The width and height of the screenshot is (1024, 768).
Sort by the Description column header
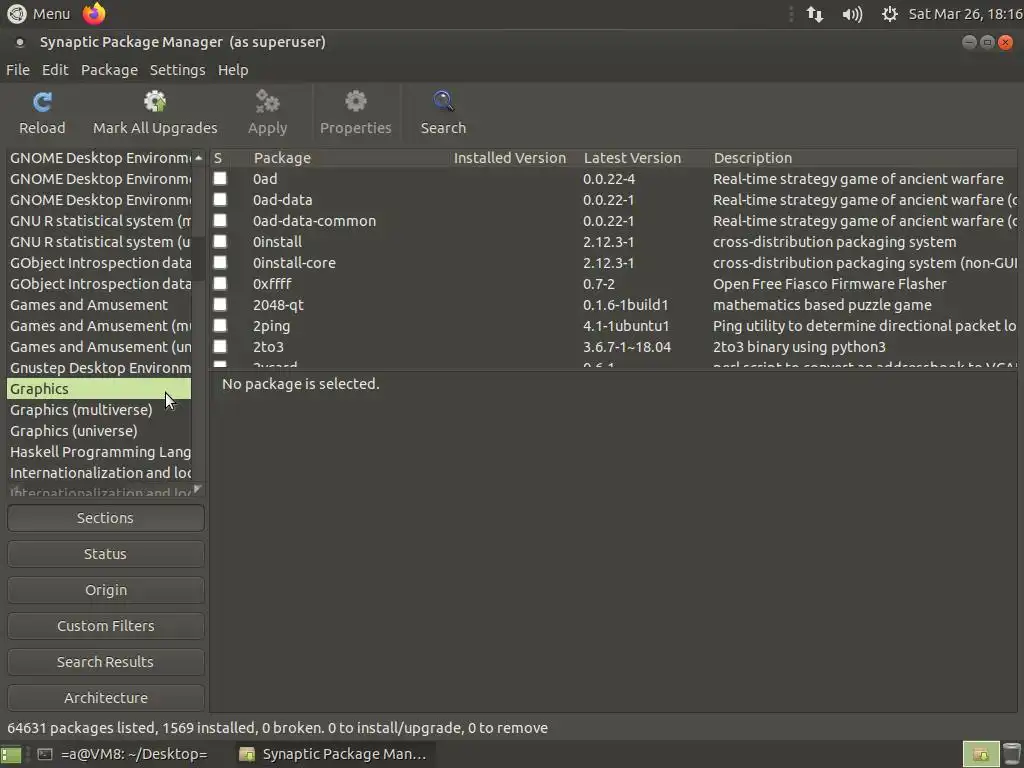coord(863,158)
